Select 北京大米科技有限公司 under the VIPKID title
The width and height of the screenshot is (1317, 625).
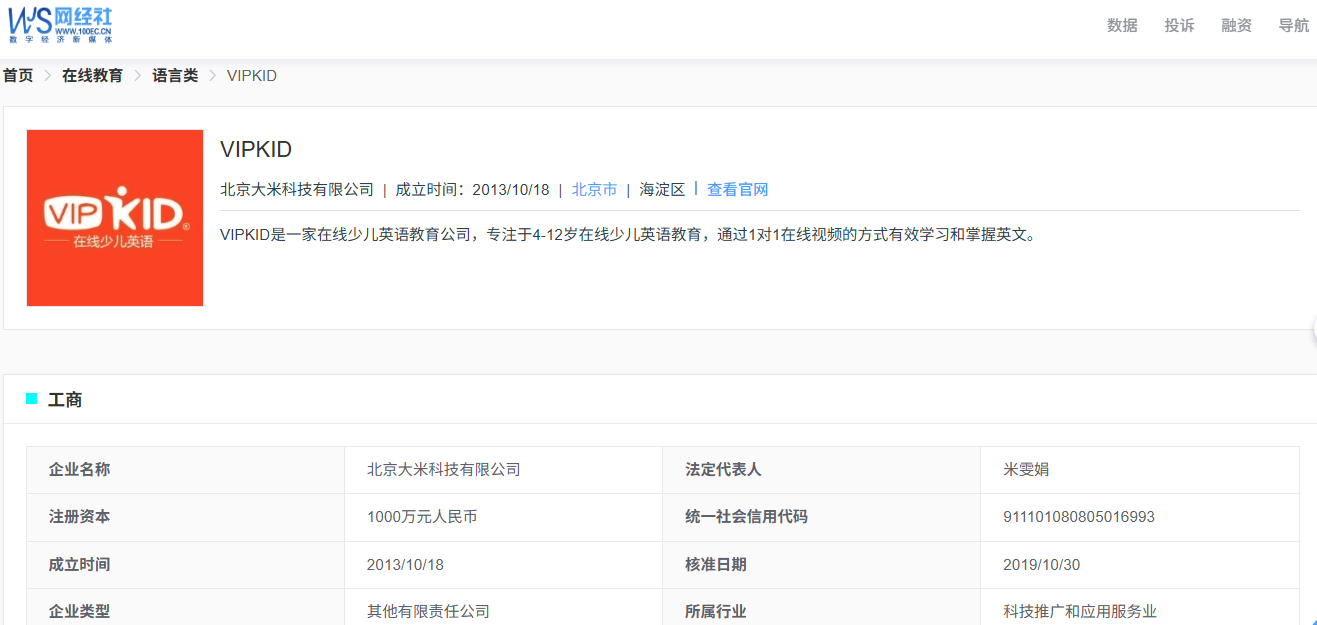click(297, 190)
